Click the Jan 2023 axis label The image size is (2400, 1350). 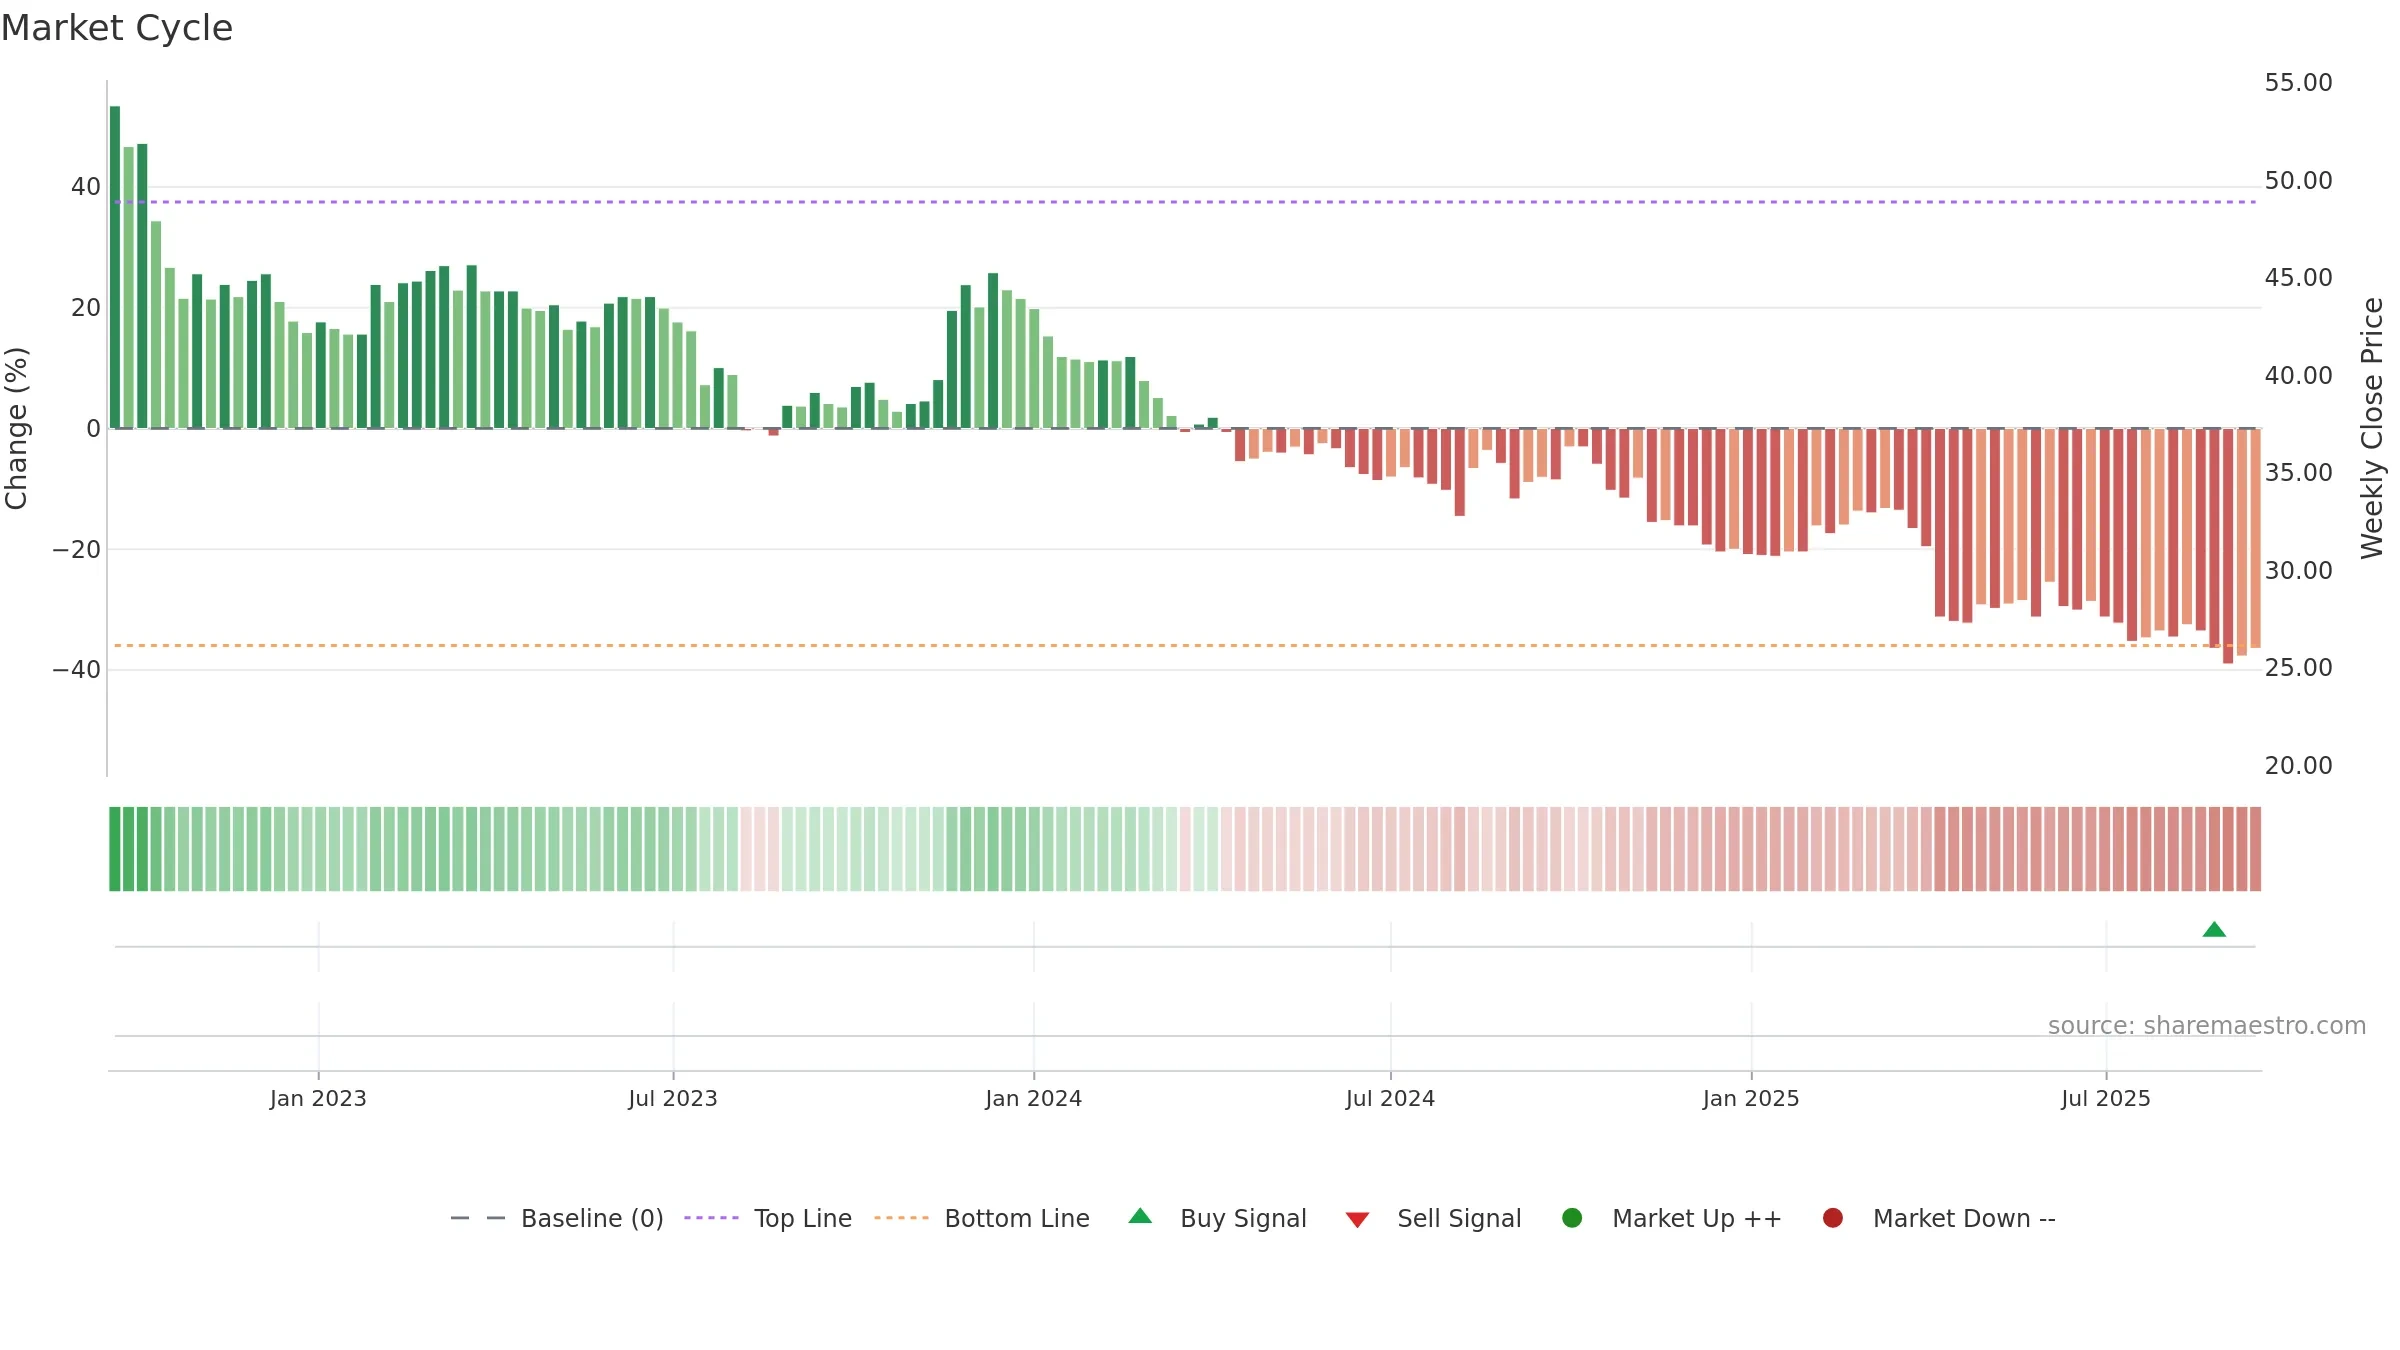coord(318,1098)
